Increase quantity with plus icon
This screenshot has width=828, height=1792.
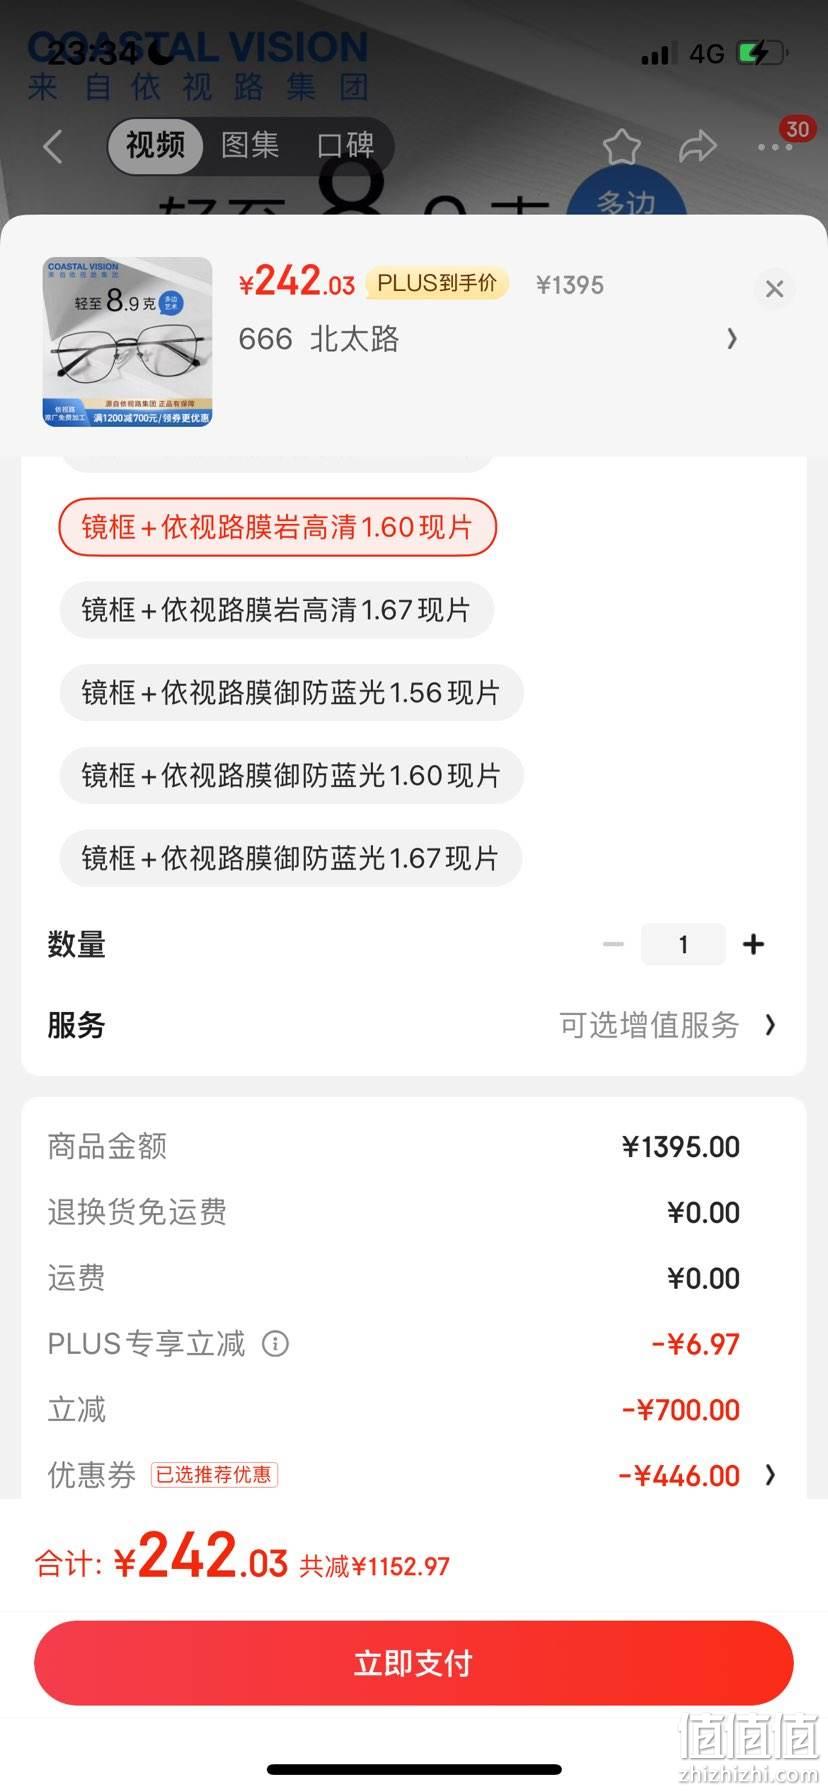click(754, 944)
